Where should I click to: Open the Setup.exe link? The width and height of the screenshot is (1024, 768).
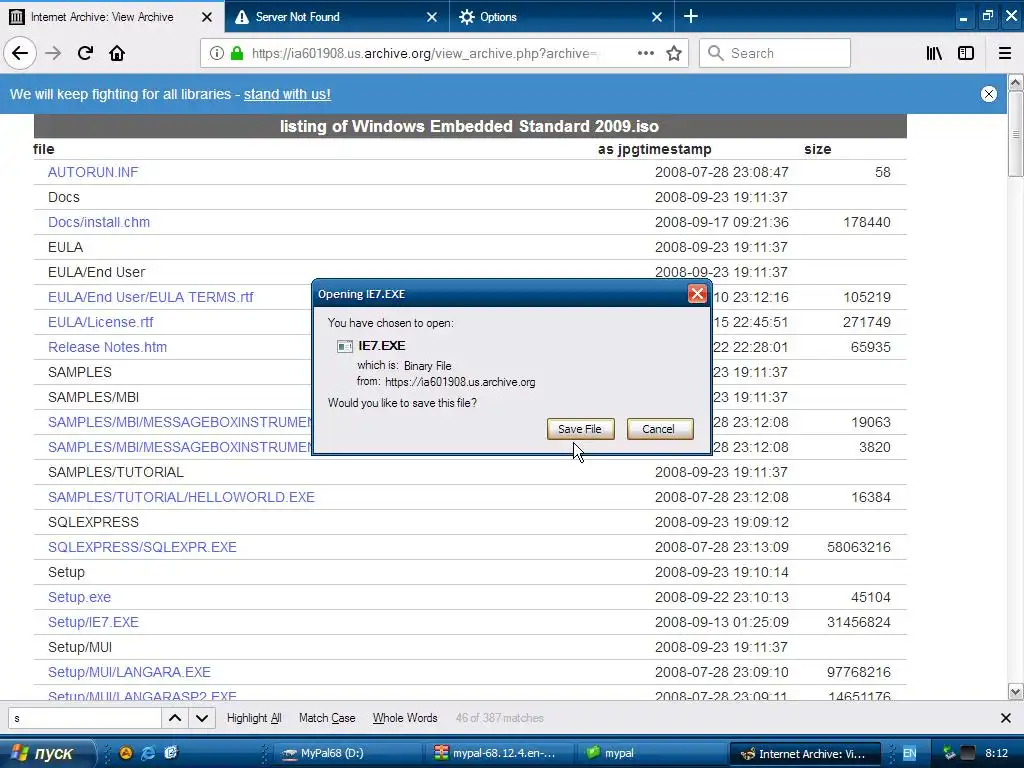tap(79, 598)
